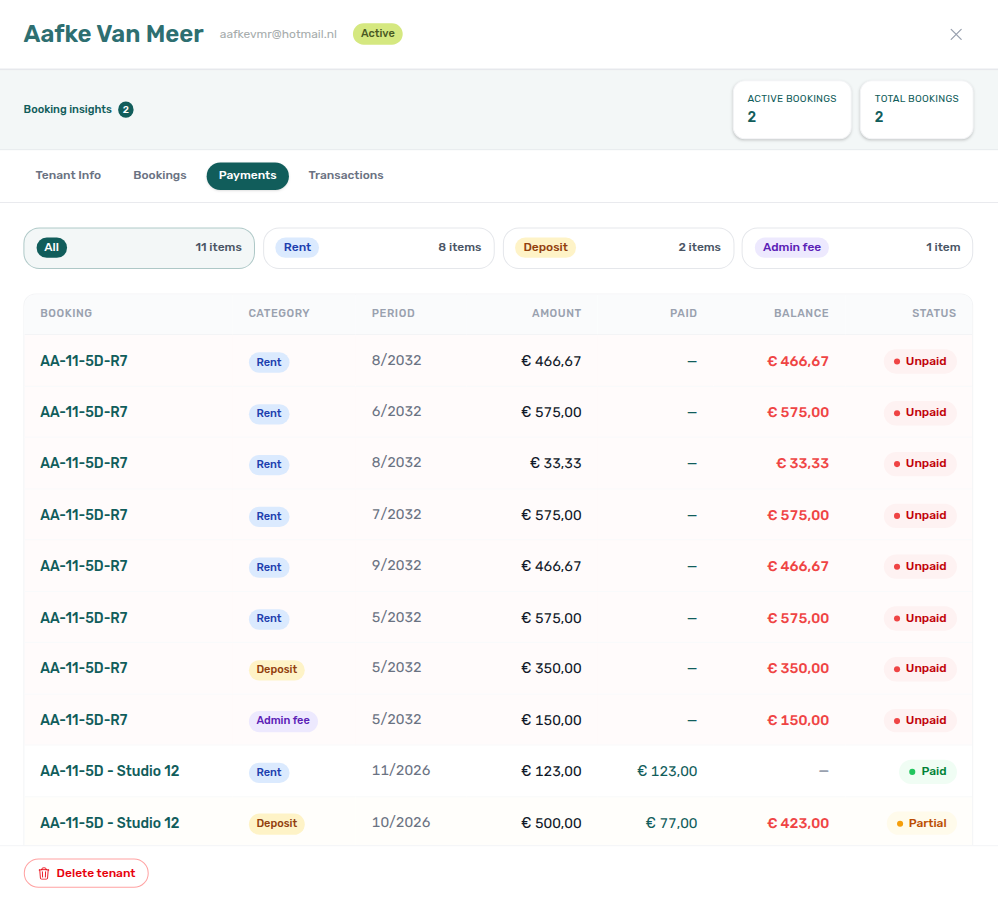Viewport: 998px width, 900px height.
Task: Click the Active status badge
Action: [377, 34]
